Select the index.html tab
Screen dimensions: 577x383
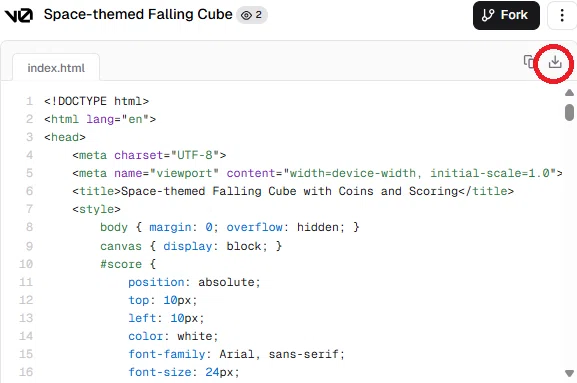(x=56, y=68)
